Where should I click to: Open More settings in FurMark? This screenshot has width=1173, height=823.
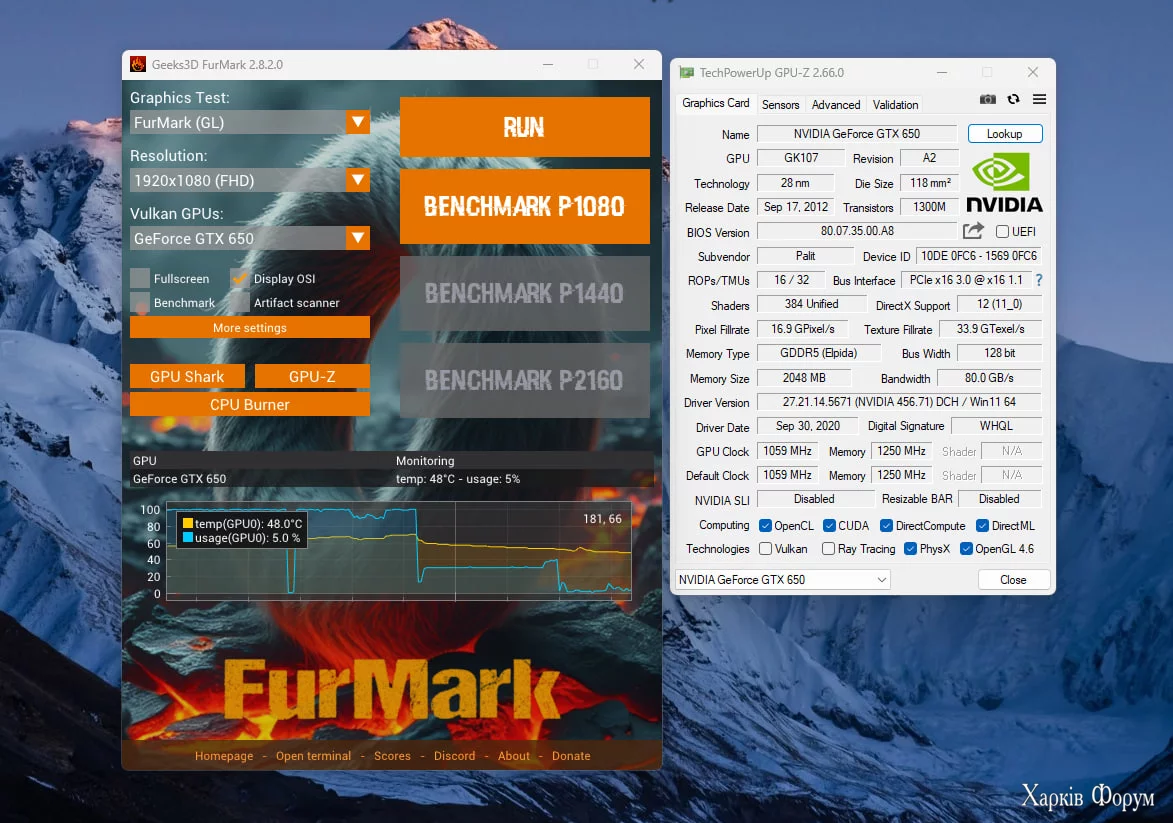click(x=250, y=327)
